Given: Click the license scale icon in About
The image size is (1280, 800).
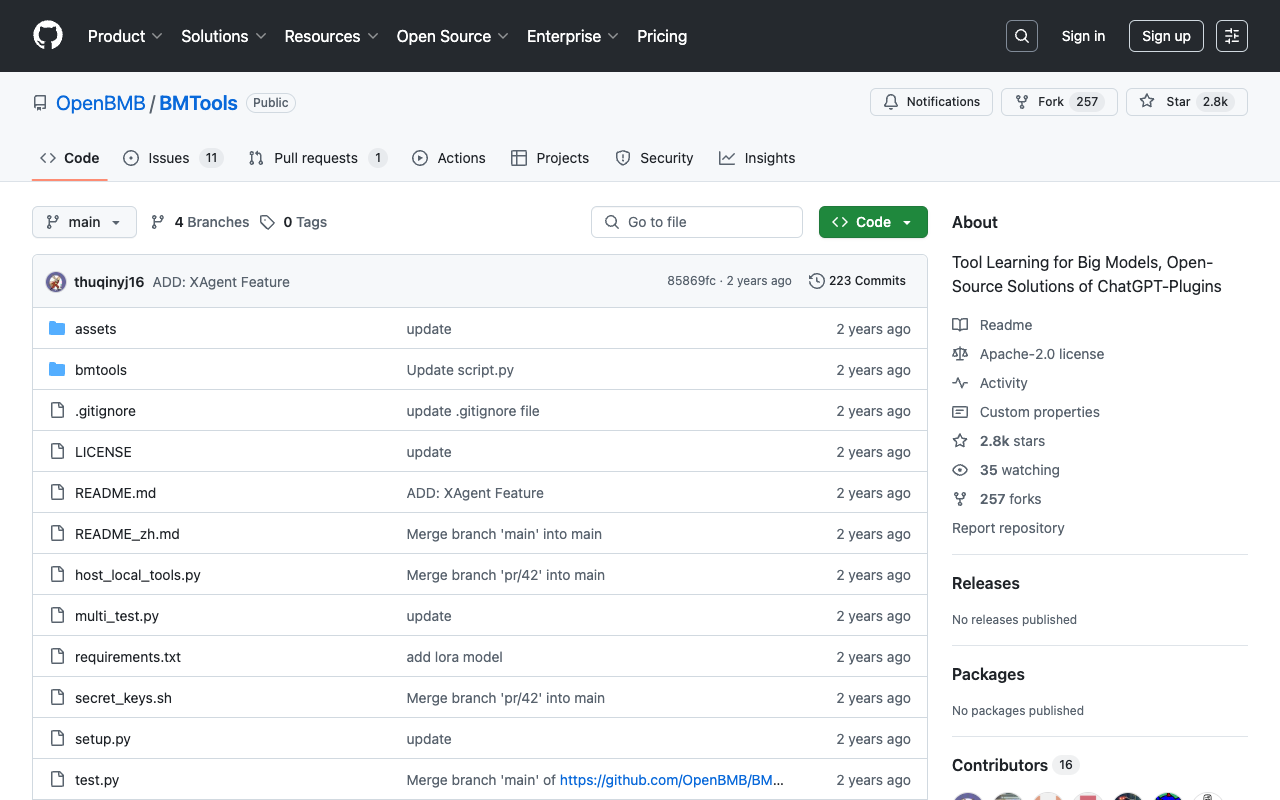Looking at the screenshot, I should coord(960,354).
